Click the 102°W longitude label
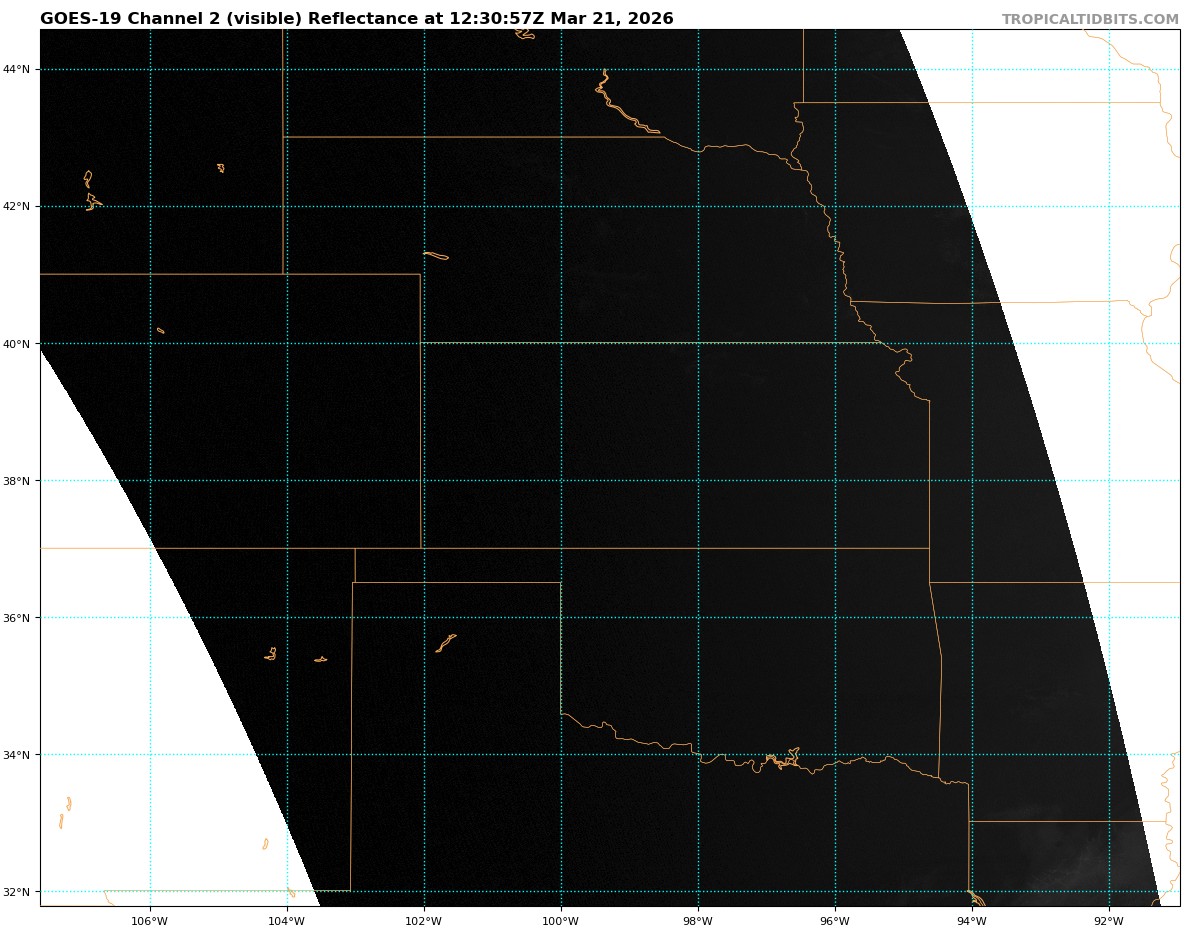Screen dimensions: 1200x929 (423, 921)
